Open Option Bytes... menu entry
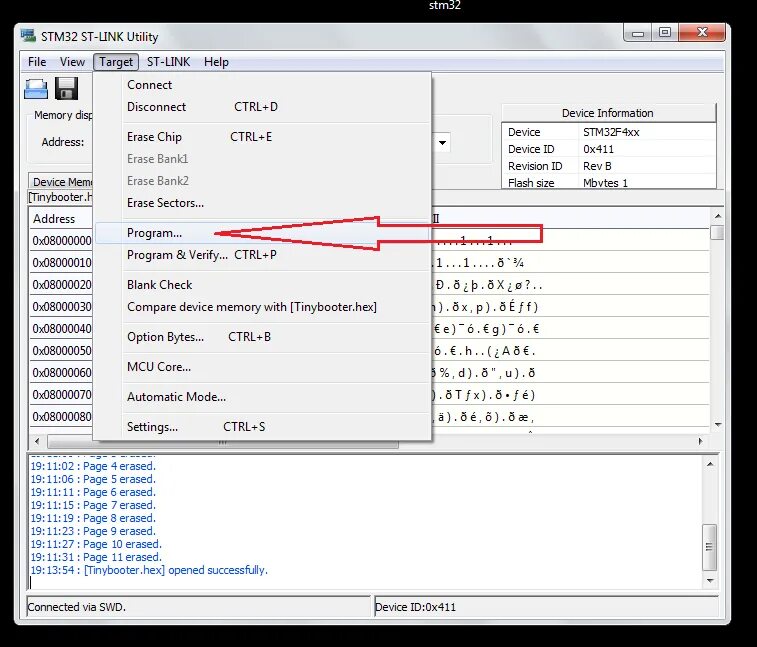The image size is (757, 647). pos(263,337)
